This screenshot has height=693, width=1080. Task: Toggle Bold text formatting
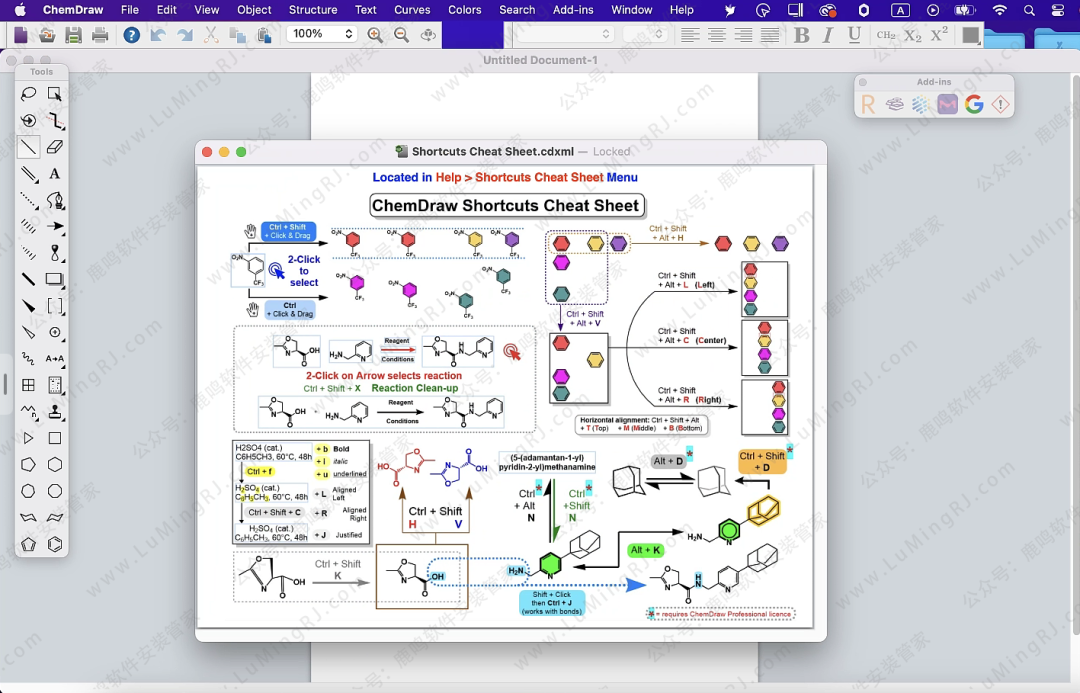801,34
